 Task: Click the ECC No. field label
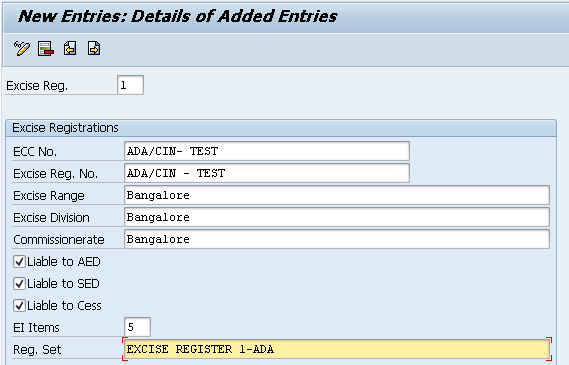35,152
